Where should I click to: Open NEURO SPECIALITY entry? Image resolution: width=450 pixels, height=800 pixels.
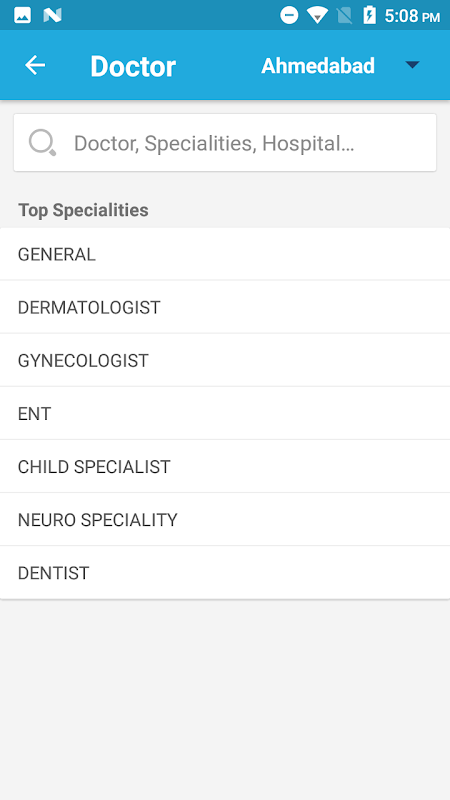coord(225,519)
